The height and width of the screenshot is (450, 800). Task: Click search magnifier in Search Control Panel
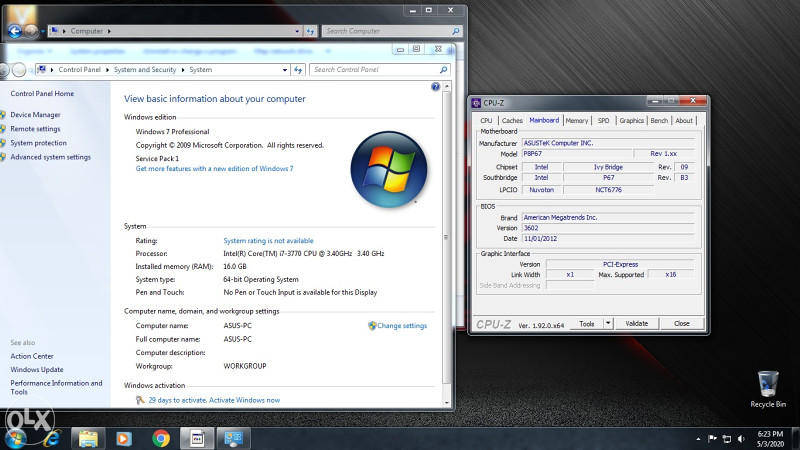[x=443, y=70]
